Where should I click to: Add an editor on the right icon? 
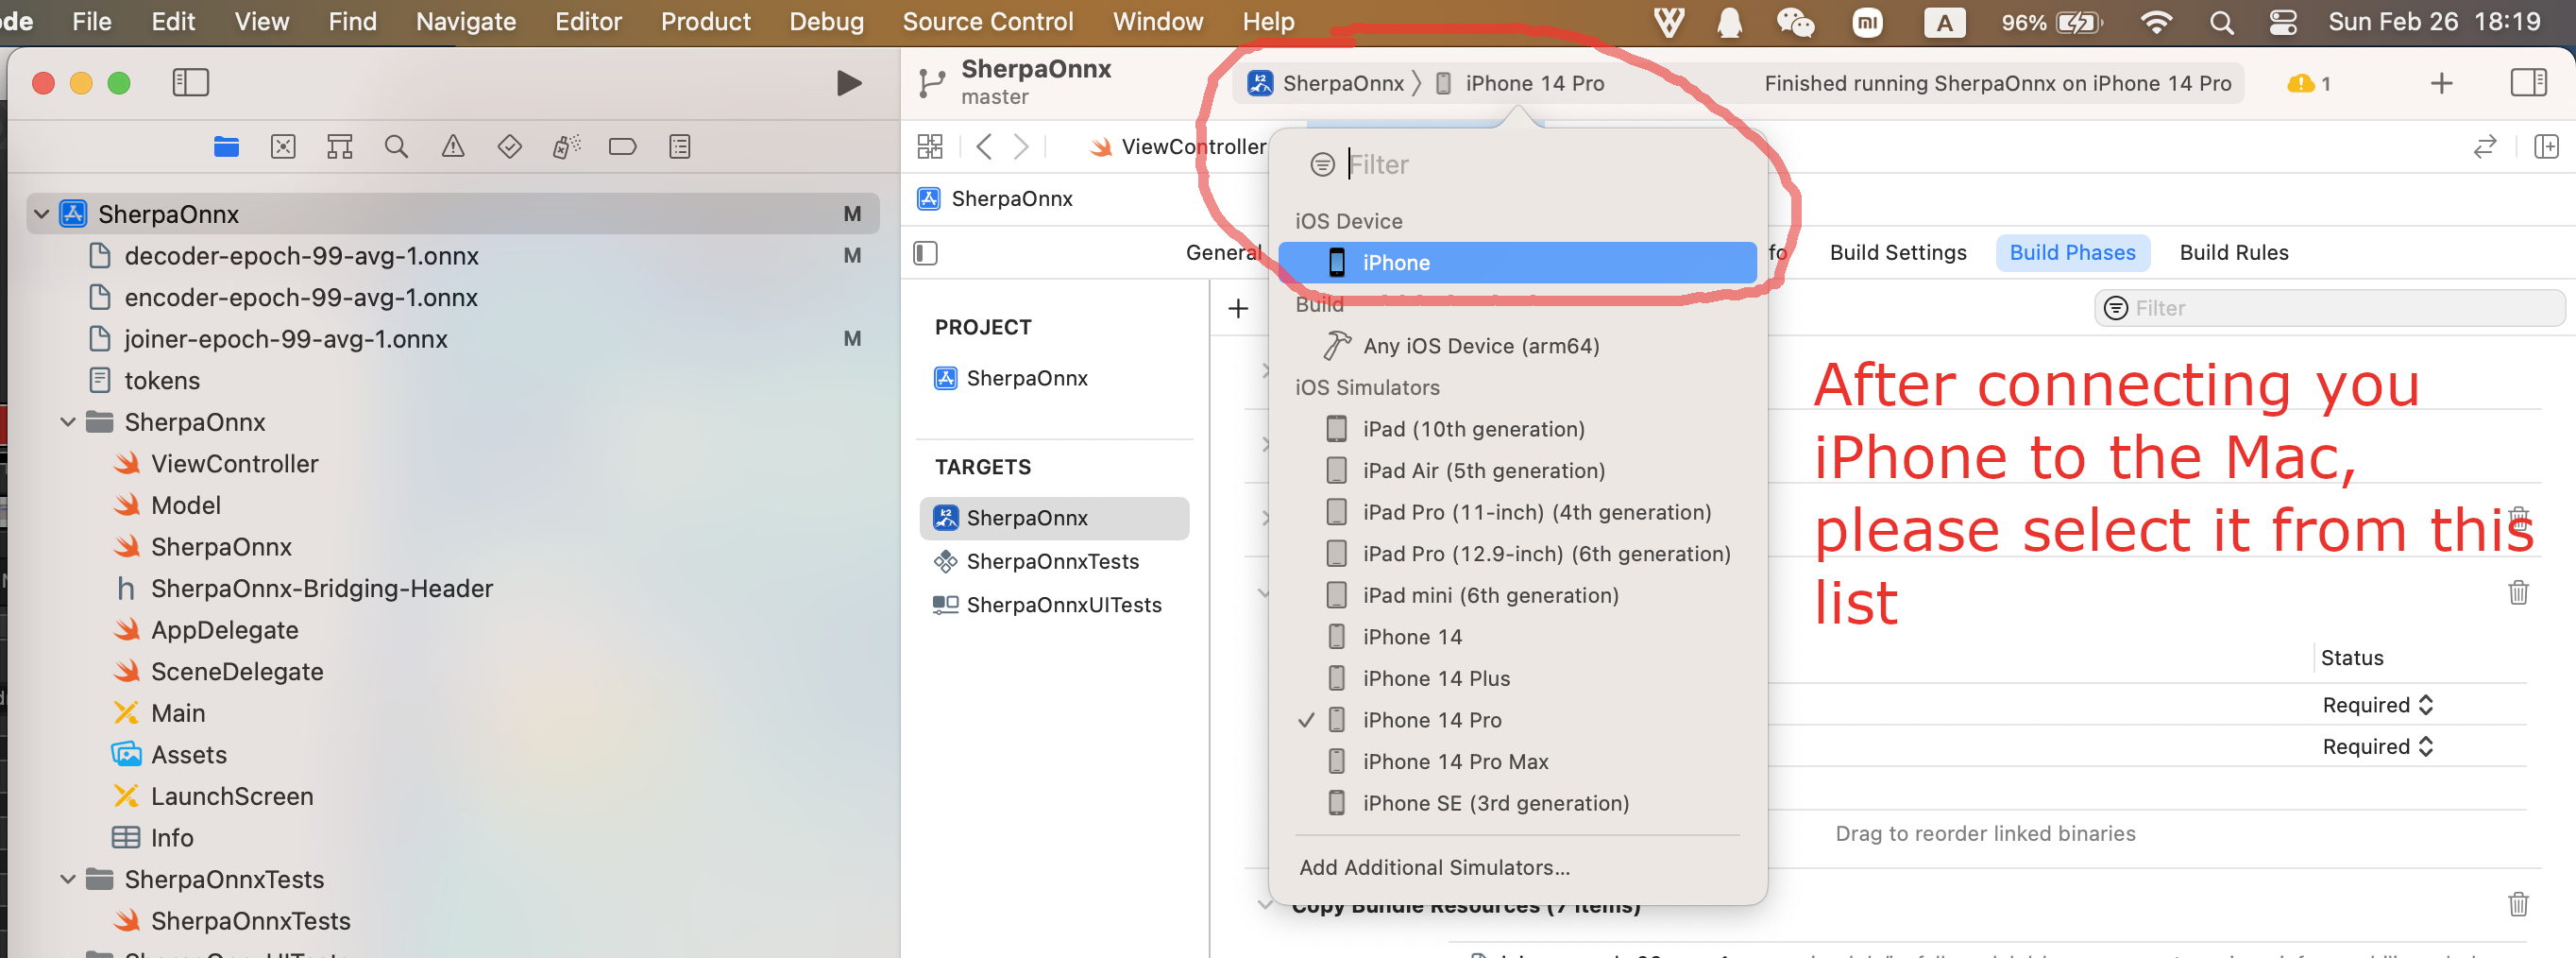2546,147
